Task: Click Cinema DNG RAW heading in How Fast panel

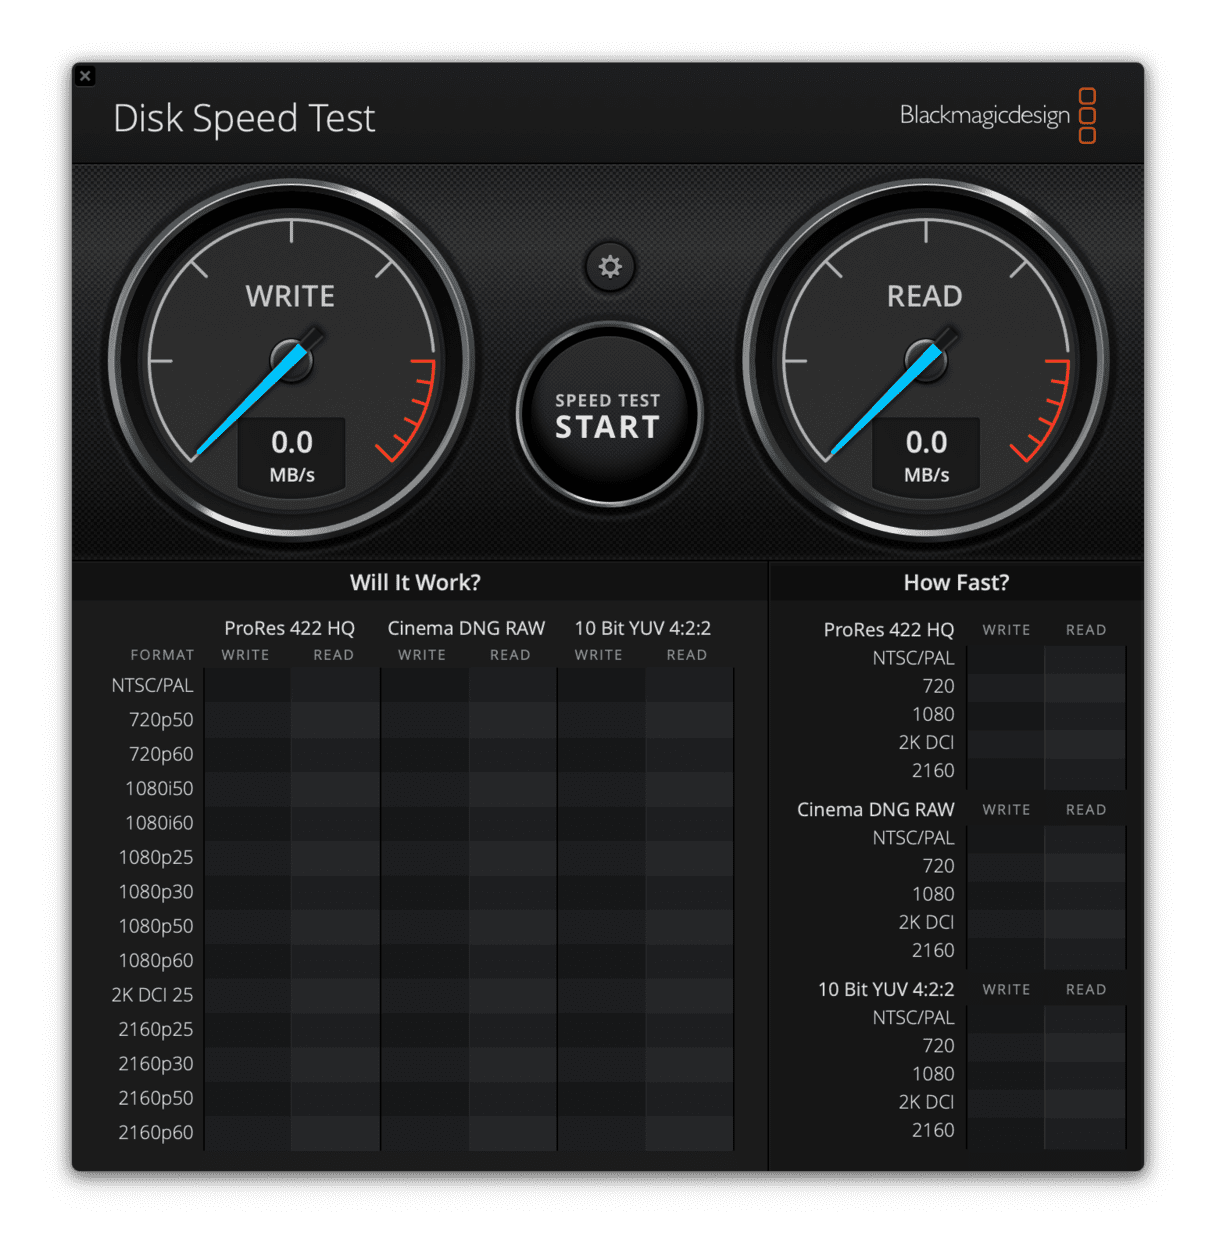Action: point(875,809)
